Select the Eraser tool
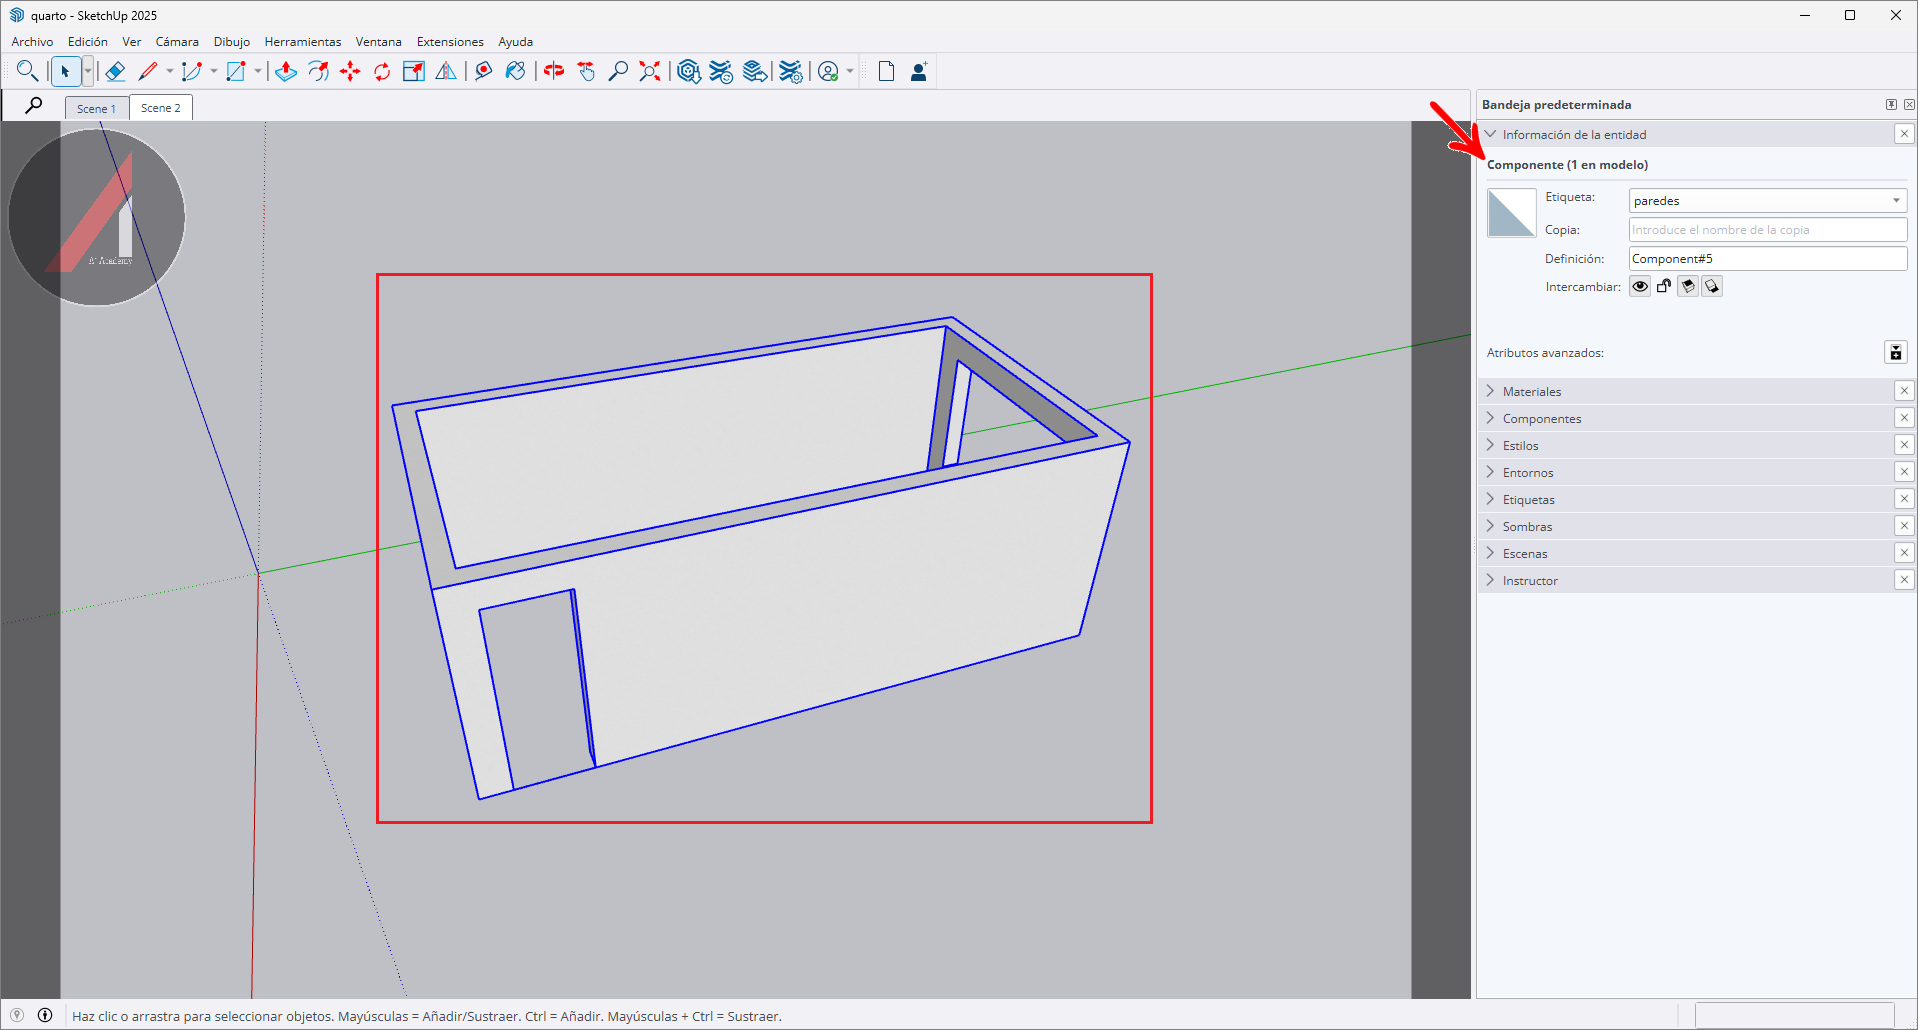The width and height of the screenshot is (1918, 1030). [115, 71]
